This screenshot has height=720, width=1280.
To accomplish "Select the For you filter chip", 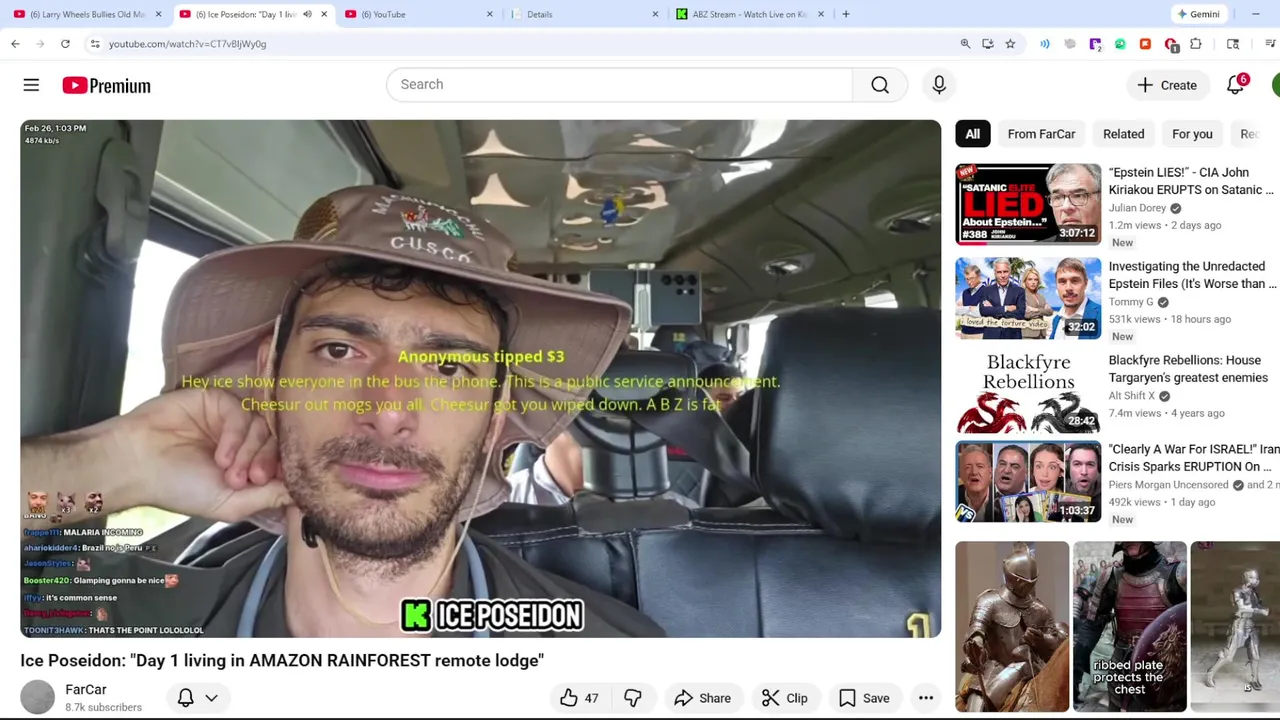I will pyautogui.click(x=1192, y=134).
